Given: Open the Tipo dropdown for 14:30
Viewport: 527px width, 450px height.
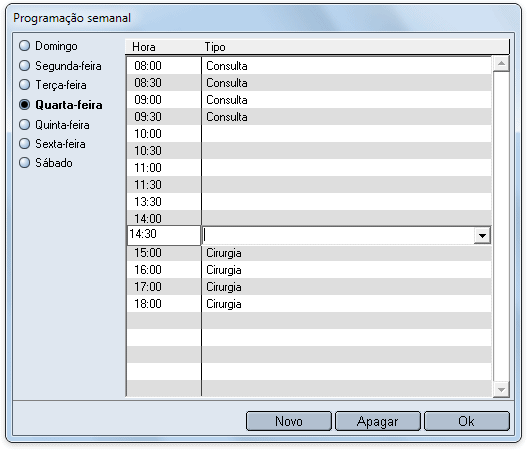Looking at the screenshot, I should [x=482, y=235].
